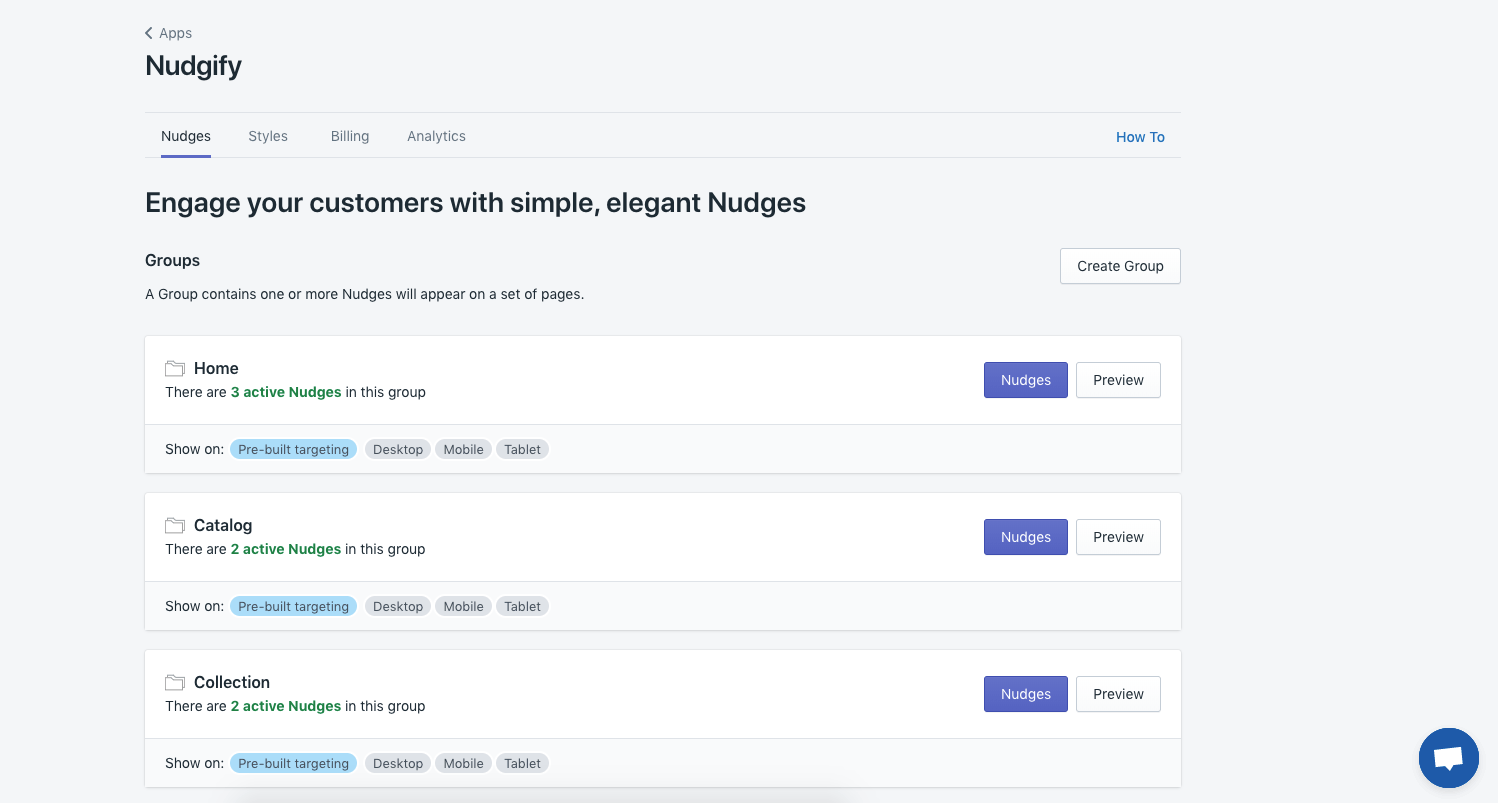Click the folder icon beside Catalog group
The image size is (1498, 803).
tap(175, 525)
